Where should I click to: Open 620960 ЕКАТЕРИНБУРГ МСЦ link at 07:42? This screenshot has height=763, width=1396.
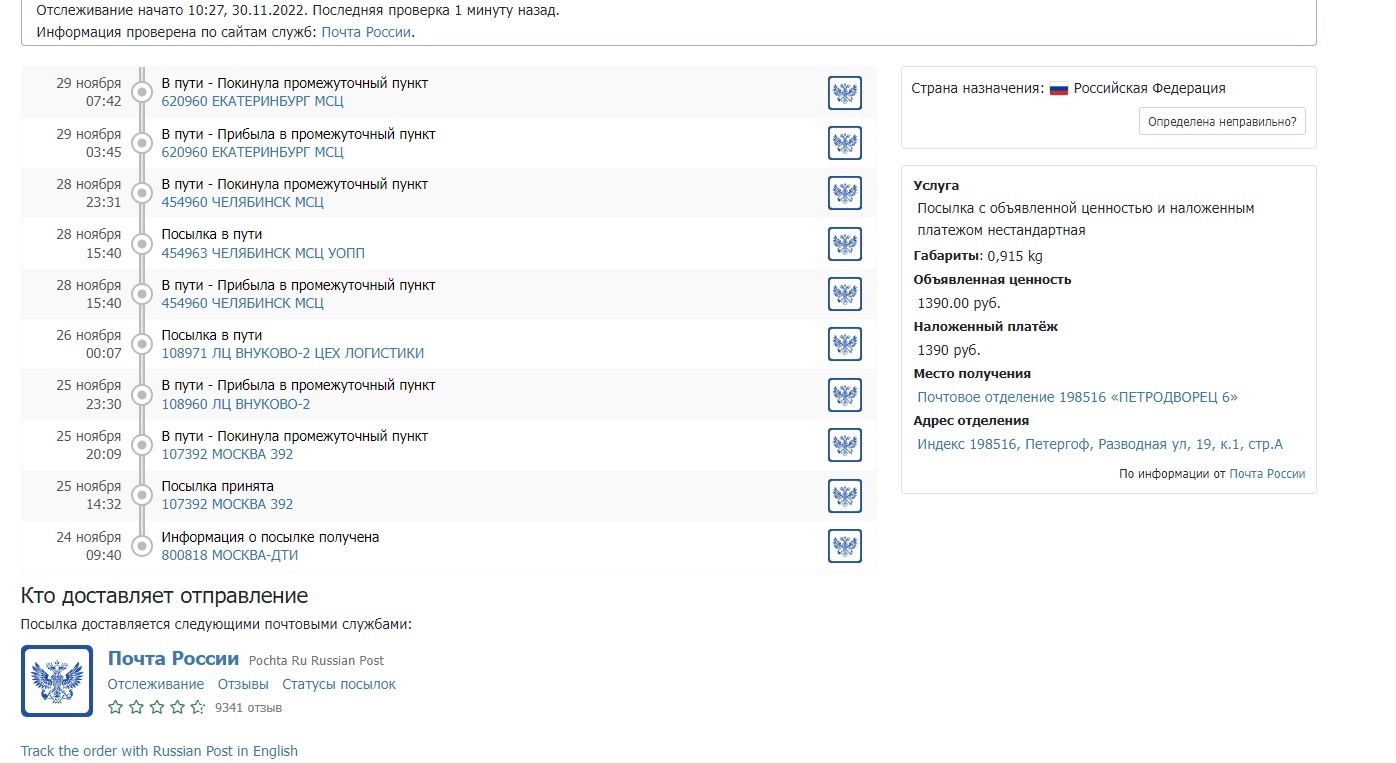coord(252,101)
